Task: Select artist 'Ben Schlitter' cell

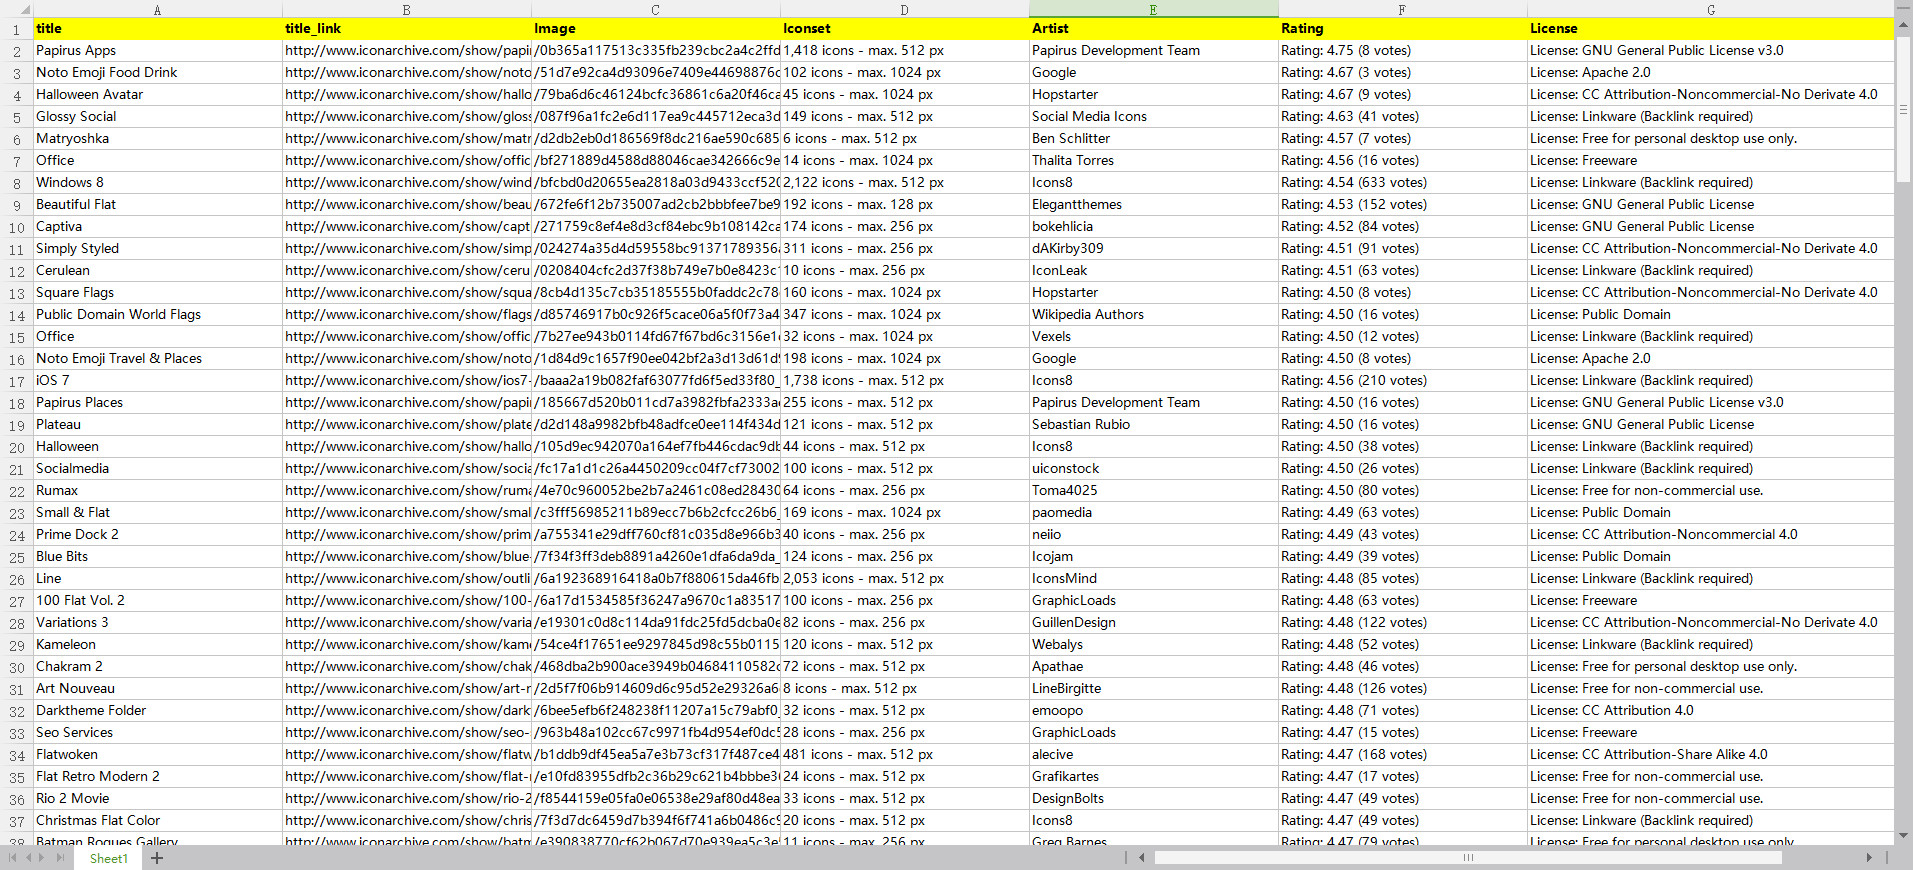Action: pyautogui.click(x=1153, y=139)
